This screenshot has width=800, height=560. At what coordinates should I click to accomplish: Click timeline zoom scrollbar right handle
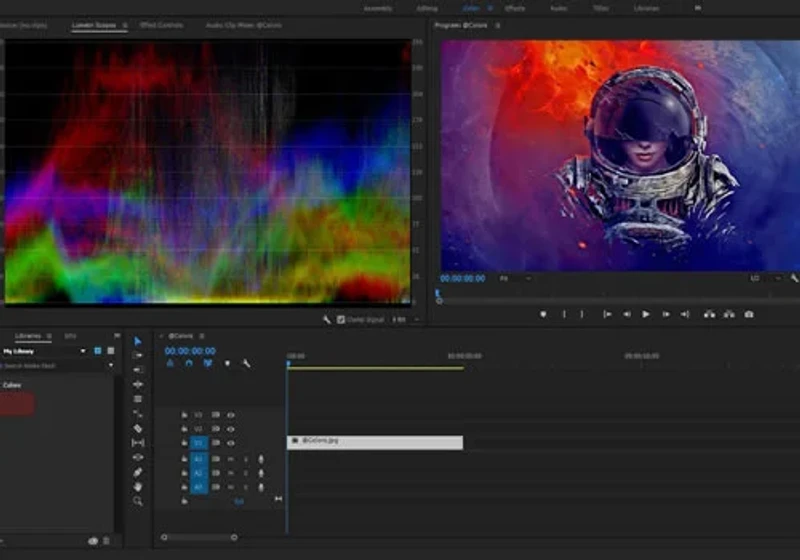[234, 537]
